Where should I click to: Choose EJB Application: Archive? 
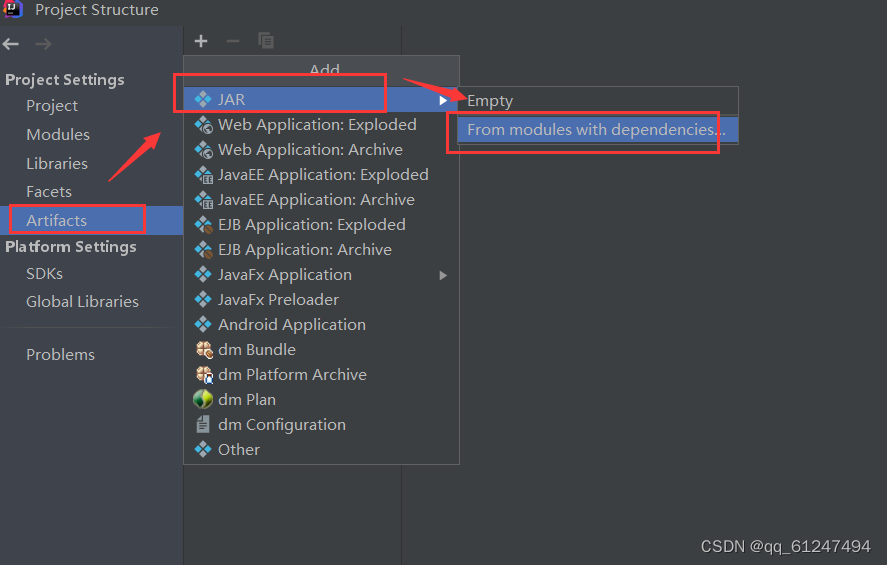point(321,249)
